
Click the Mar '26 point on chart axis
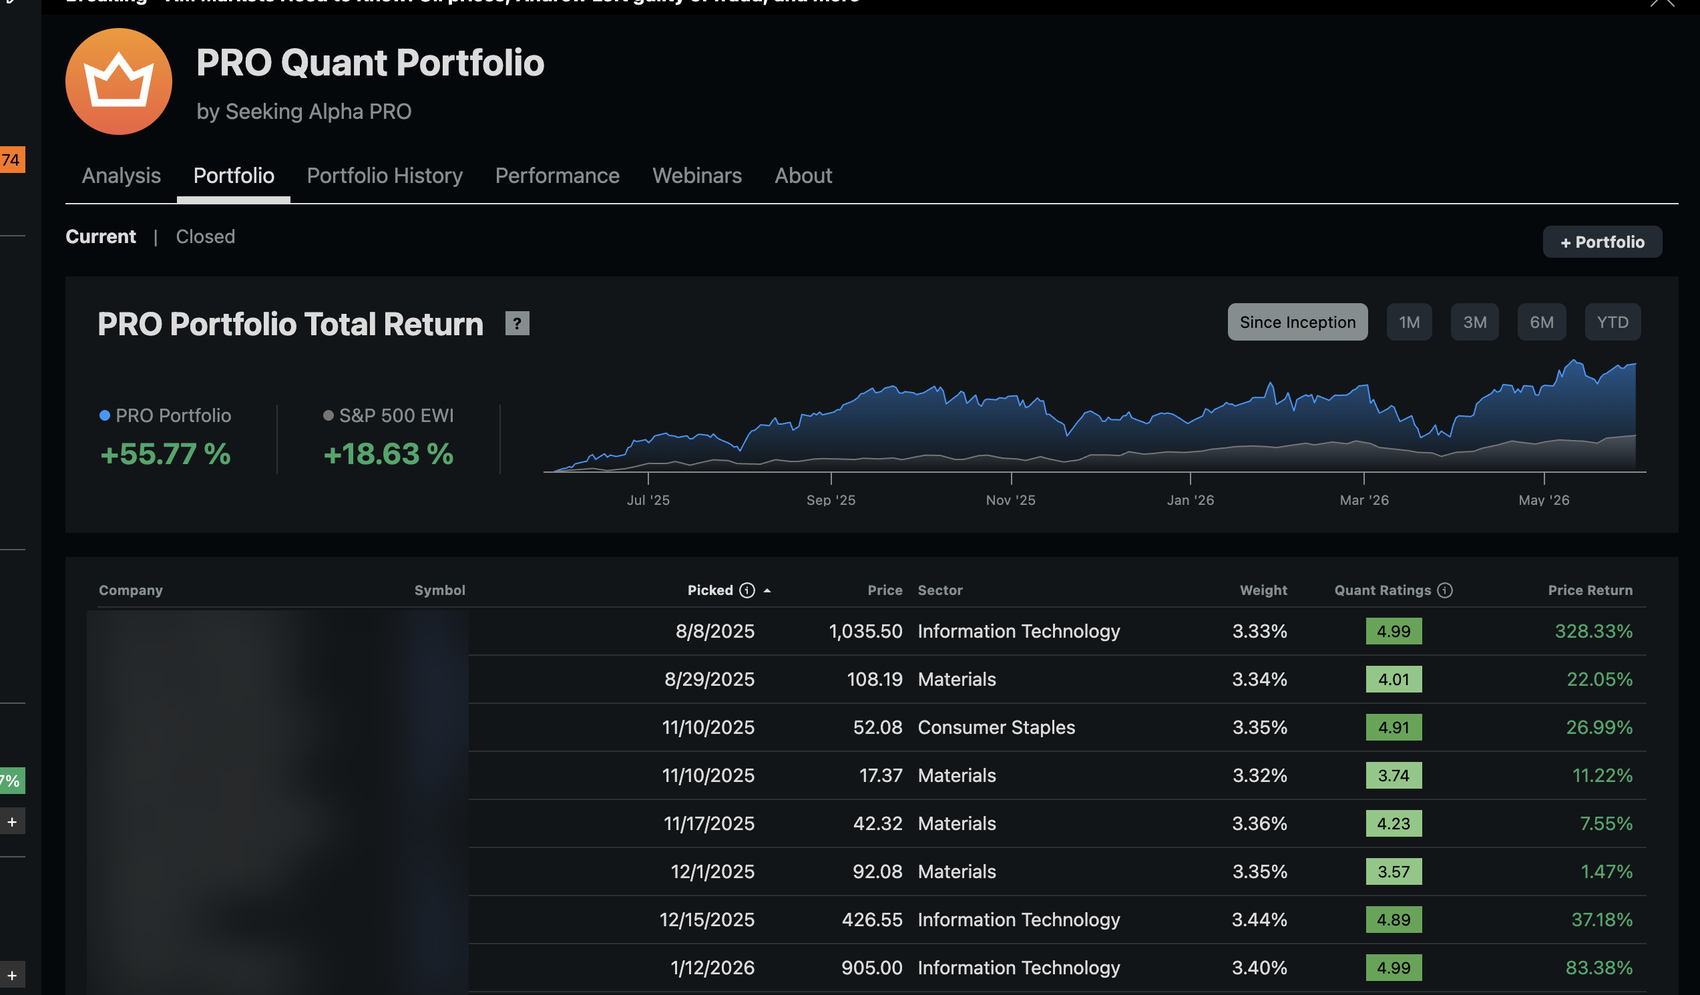(x=1364, y=500)
